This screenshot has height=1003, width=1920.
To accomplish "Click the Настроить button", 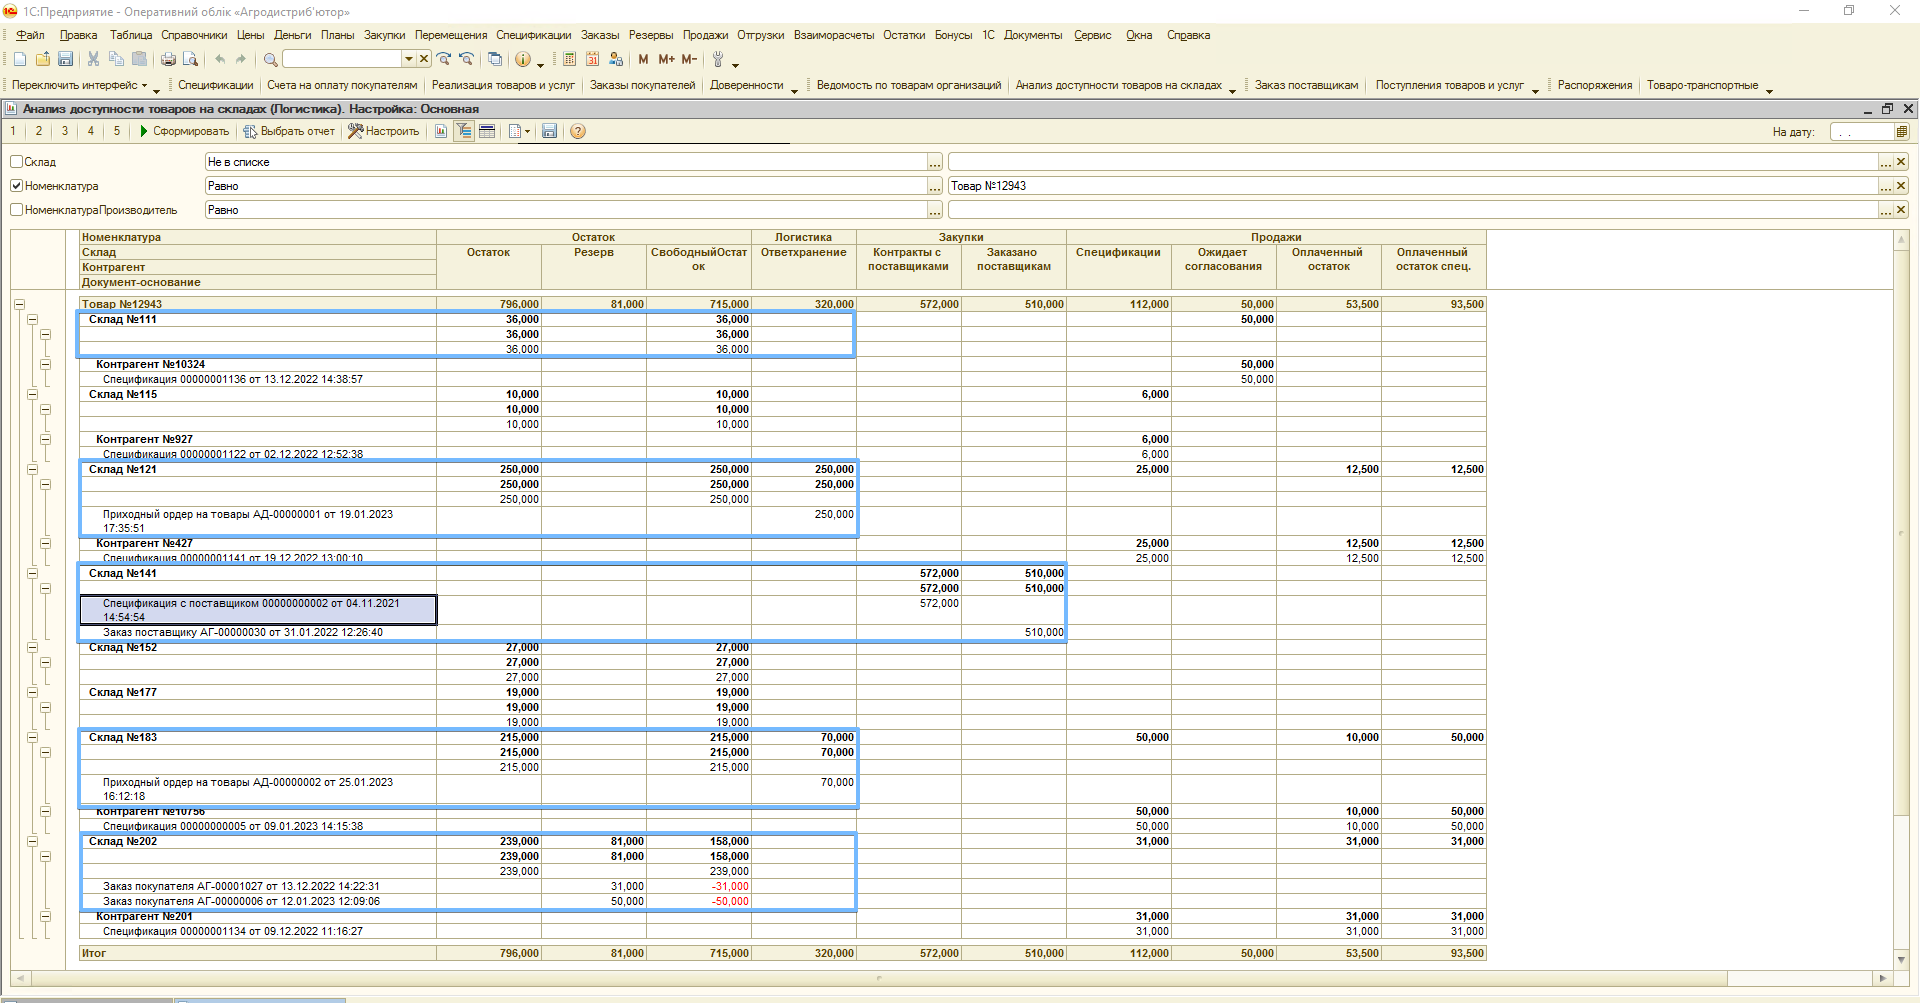I will pyautogui.click(x=383, y=132).
